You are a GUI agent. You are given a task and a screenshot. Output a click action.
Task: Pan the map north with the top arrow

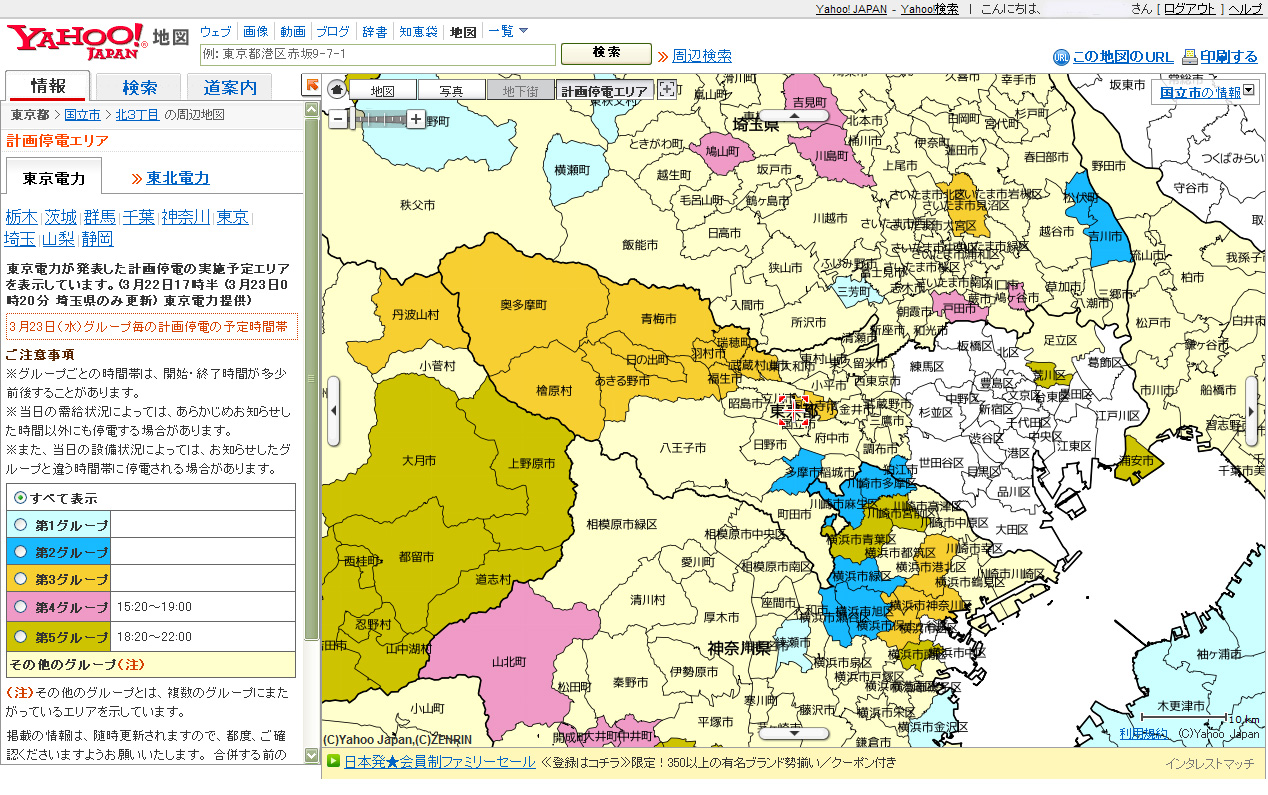coord(794,115)
